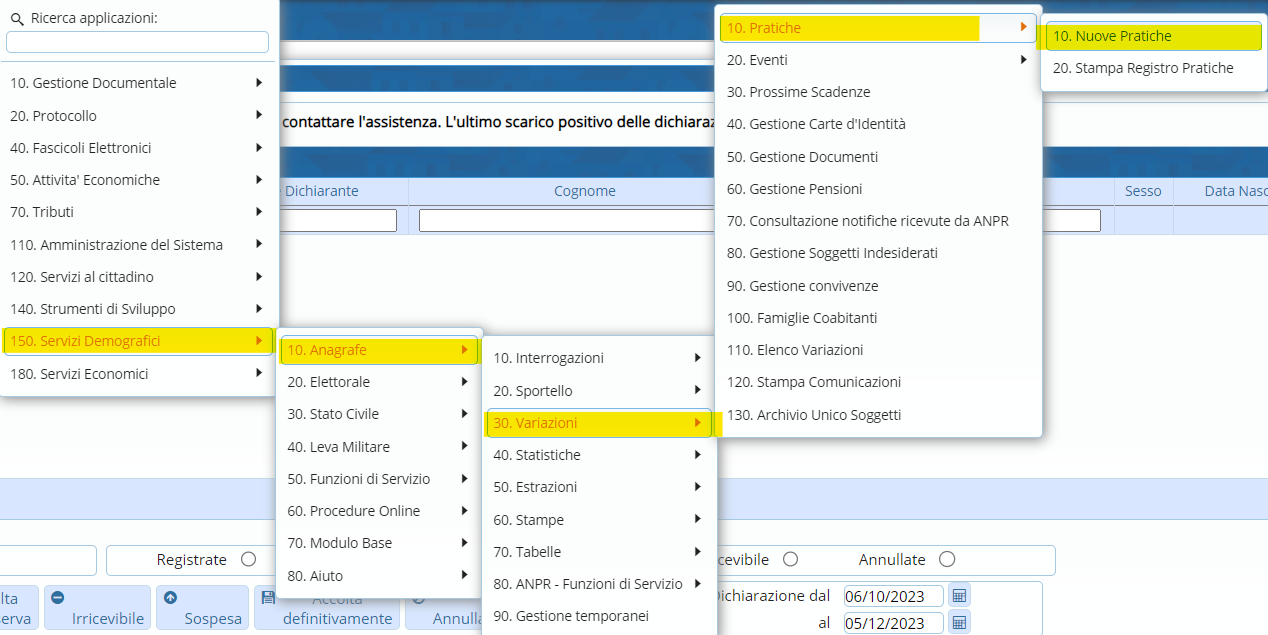Image resolution: width=1268 pixels, height=635 pixels.
Task: Click the Ricerca applicazioni search field
Action: 137,42
